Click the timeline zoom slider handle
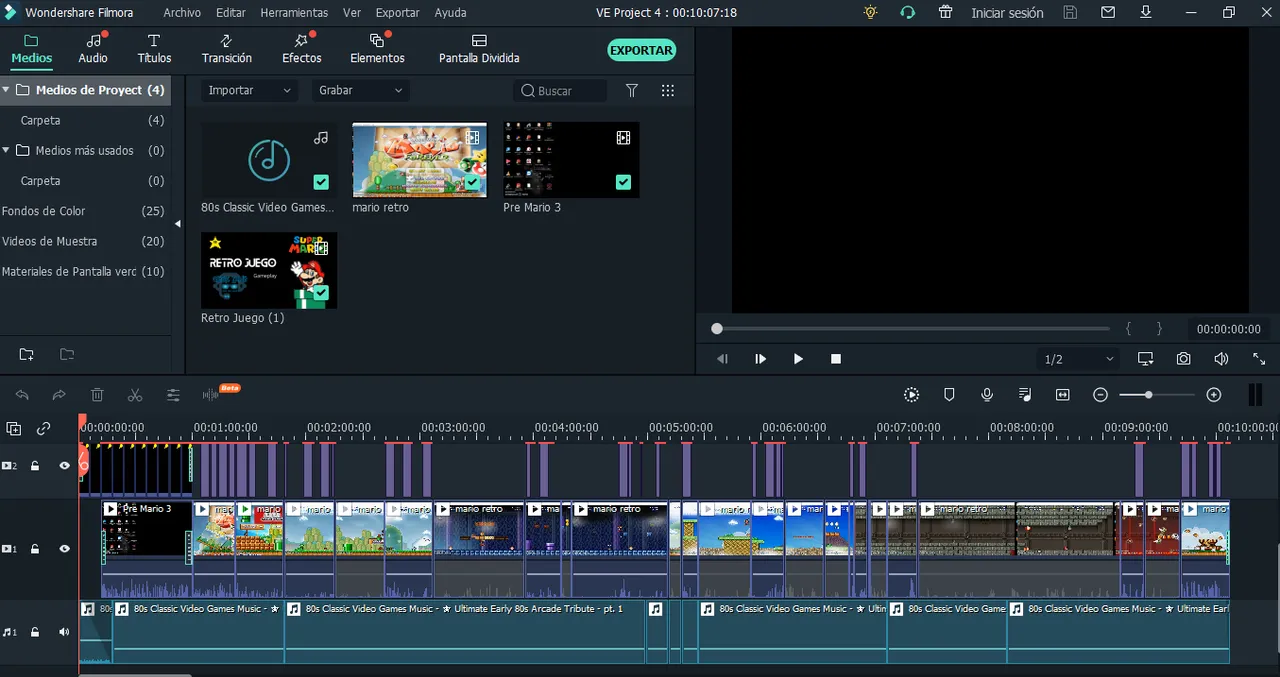This screenshot has height=677, width=1280. pyautogui.click(x=1148, y=395)
